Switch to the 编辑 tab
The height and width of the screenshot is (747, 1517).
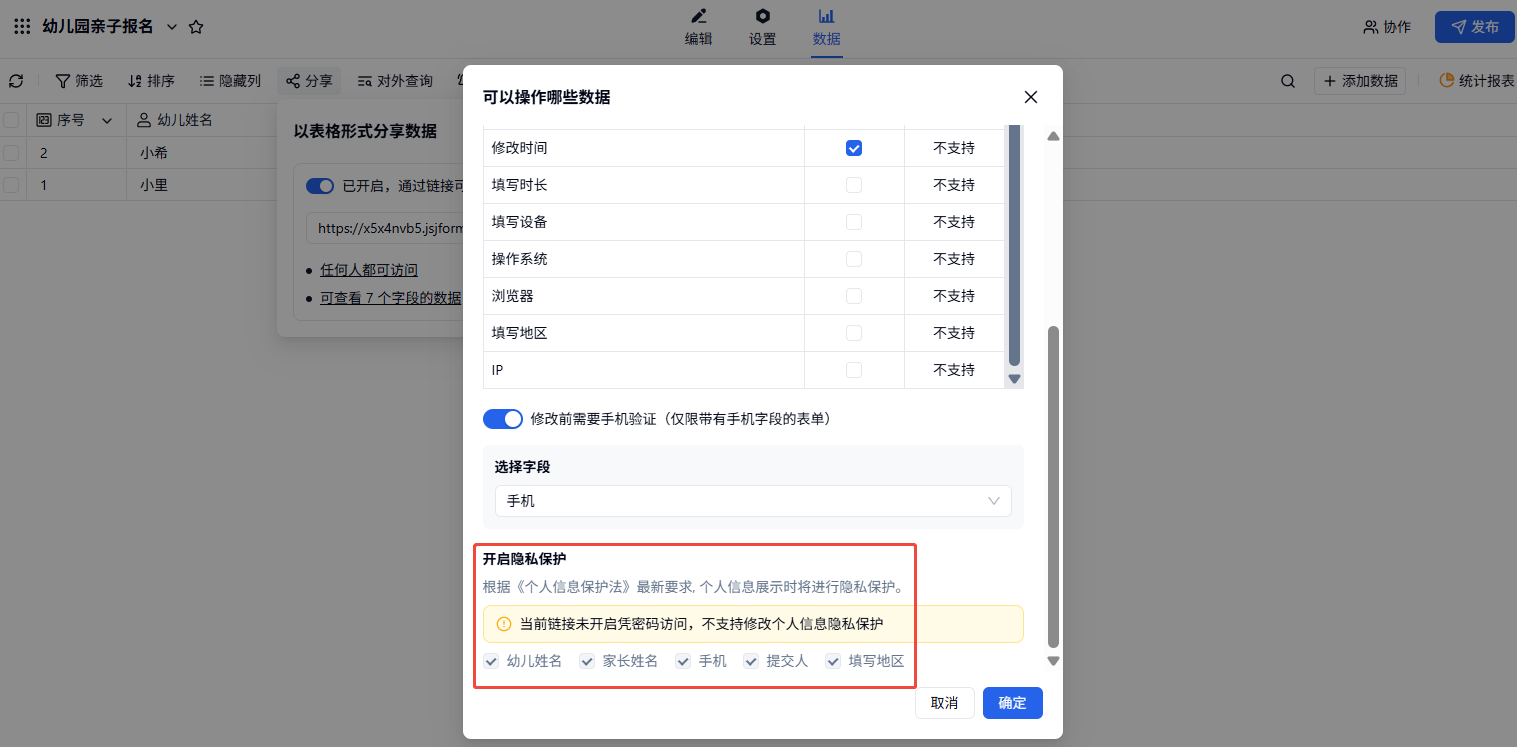(698, 27)
